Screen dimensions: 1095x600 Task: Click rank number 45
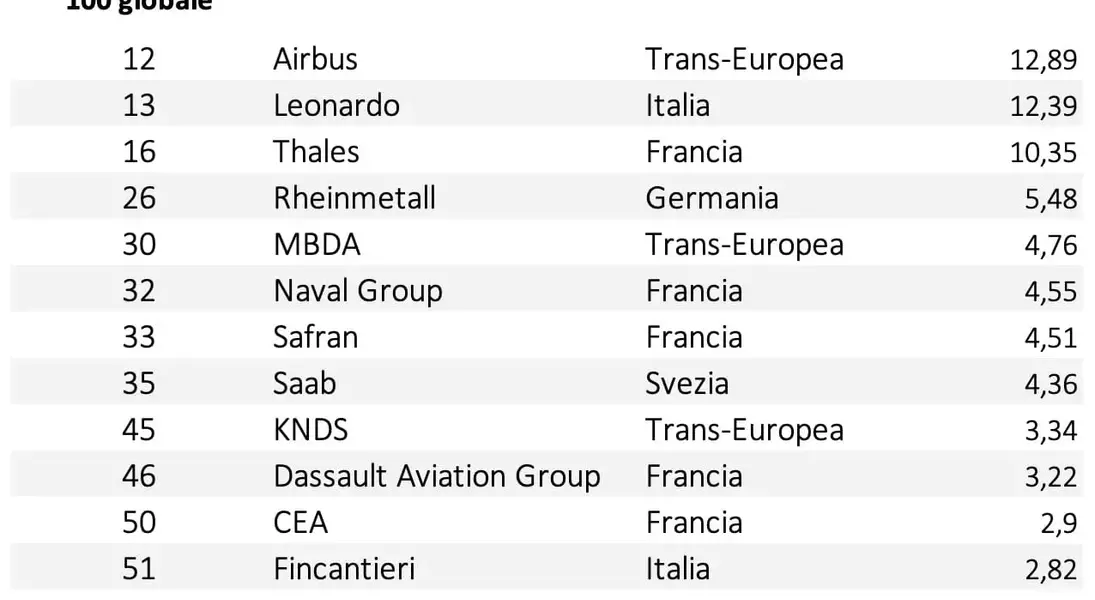139,430
